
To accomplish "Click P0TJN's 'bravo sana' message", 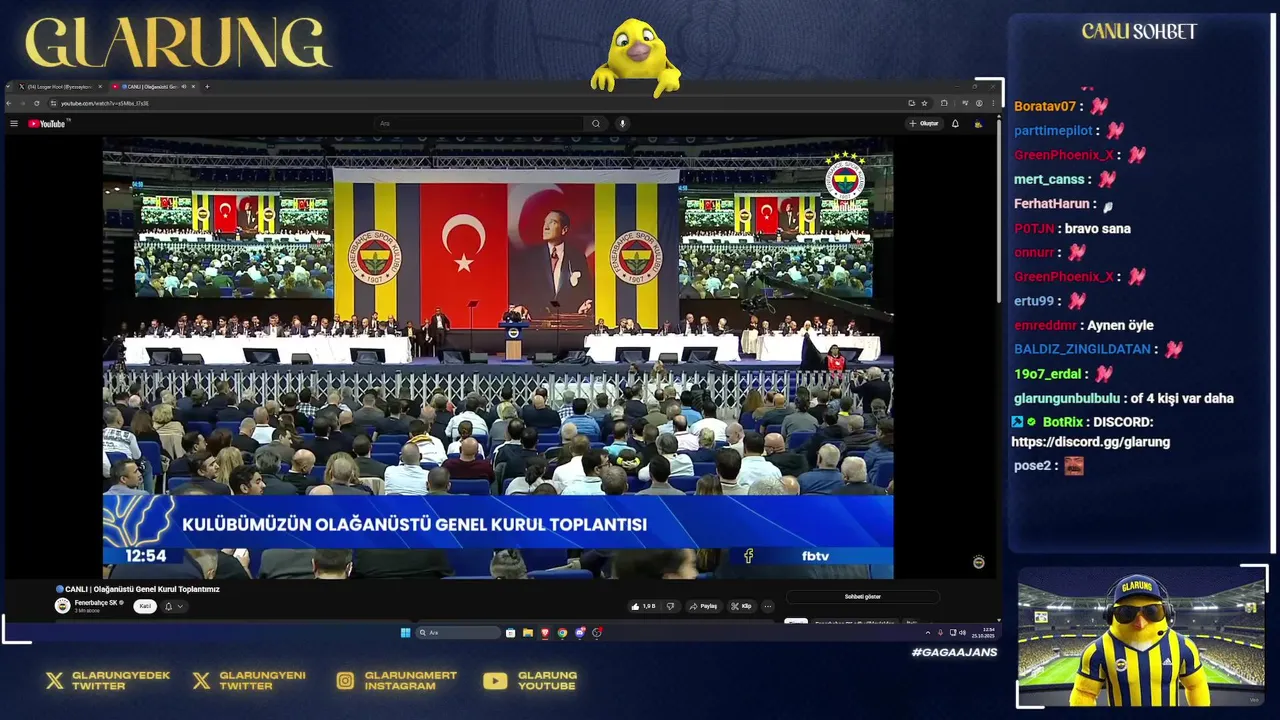I will [x=1097, y=228].
